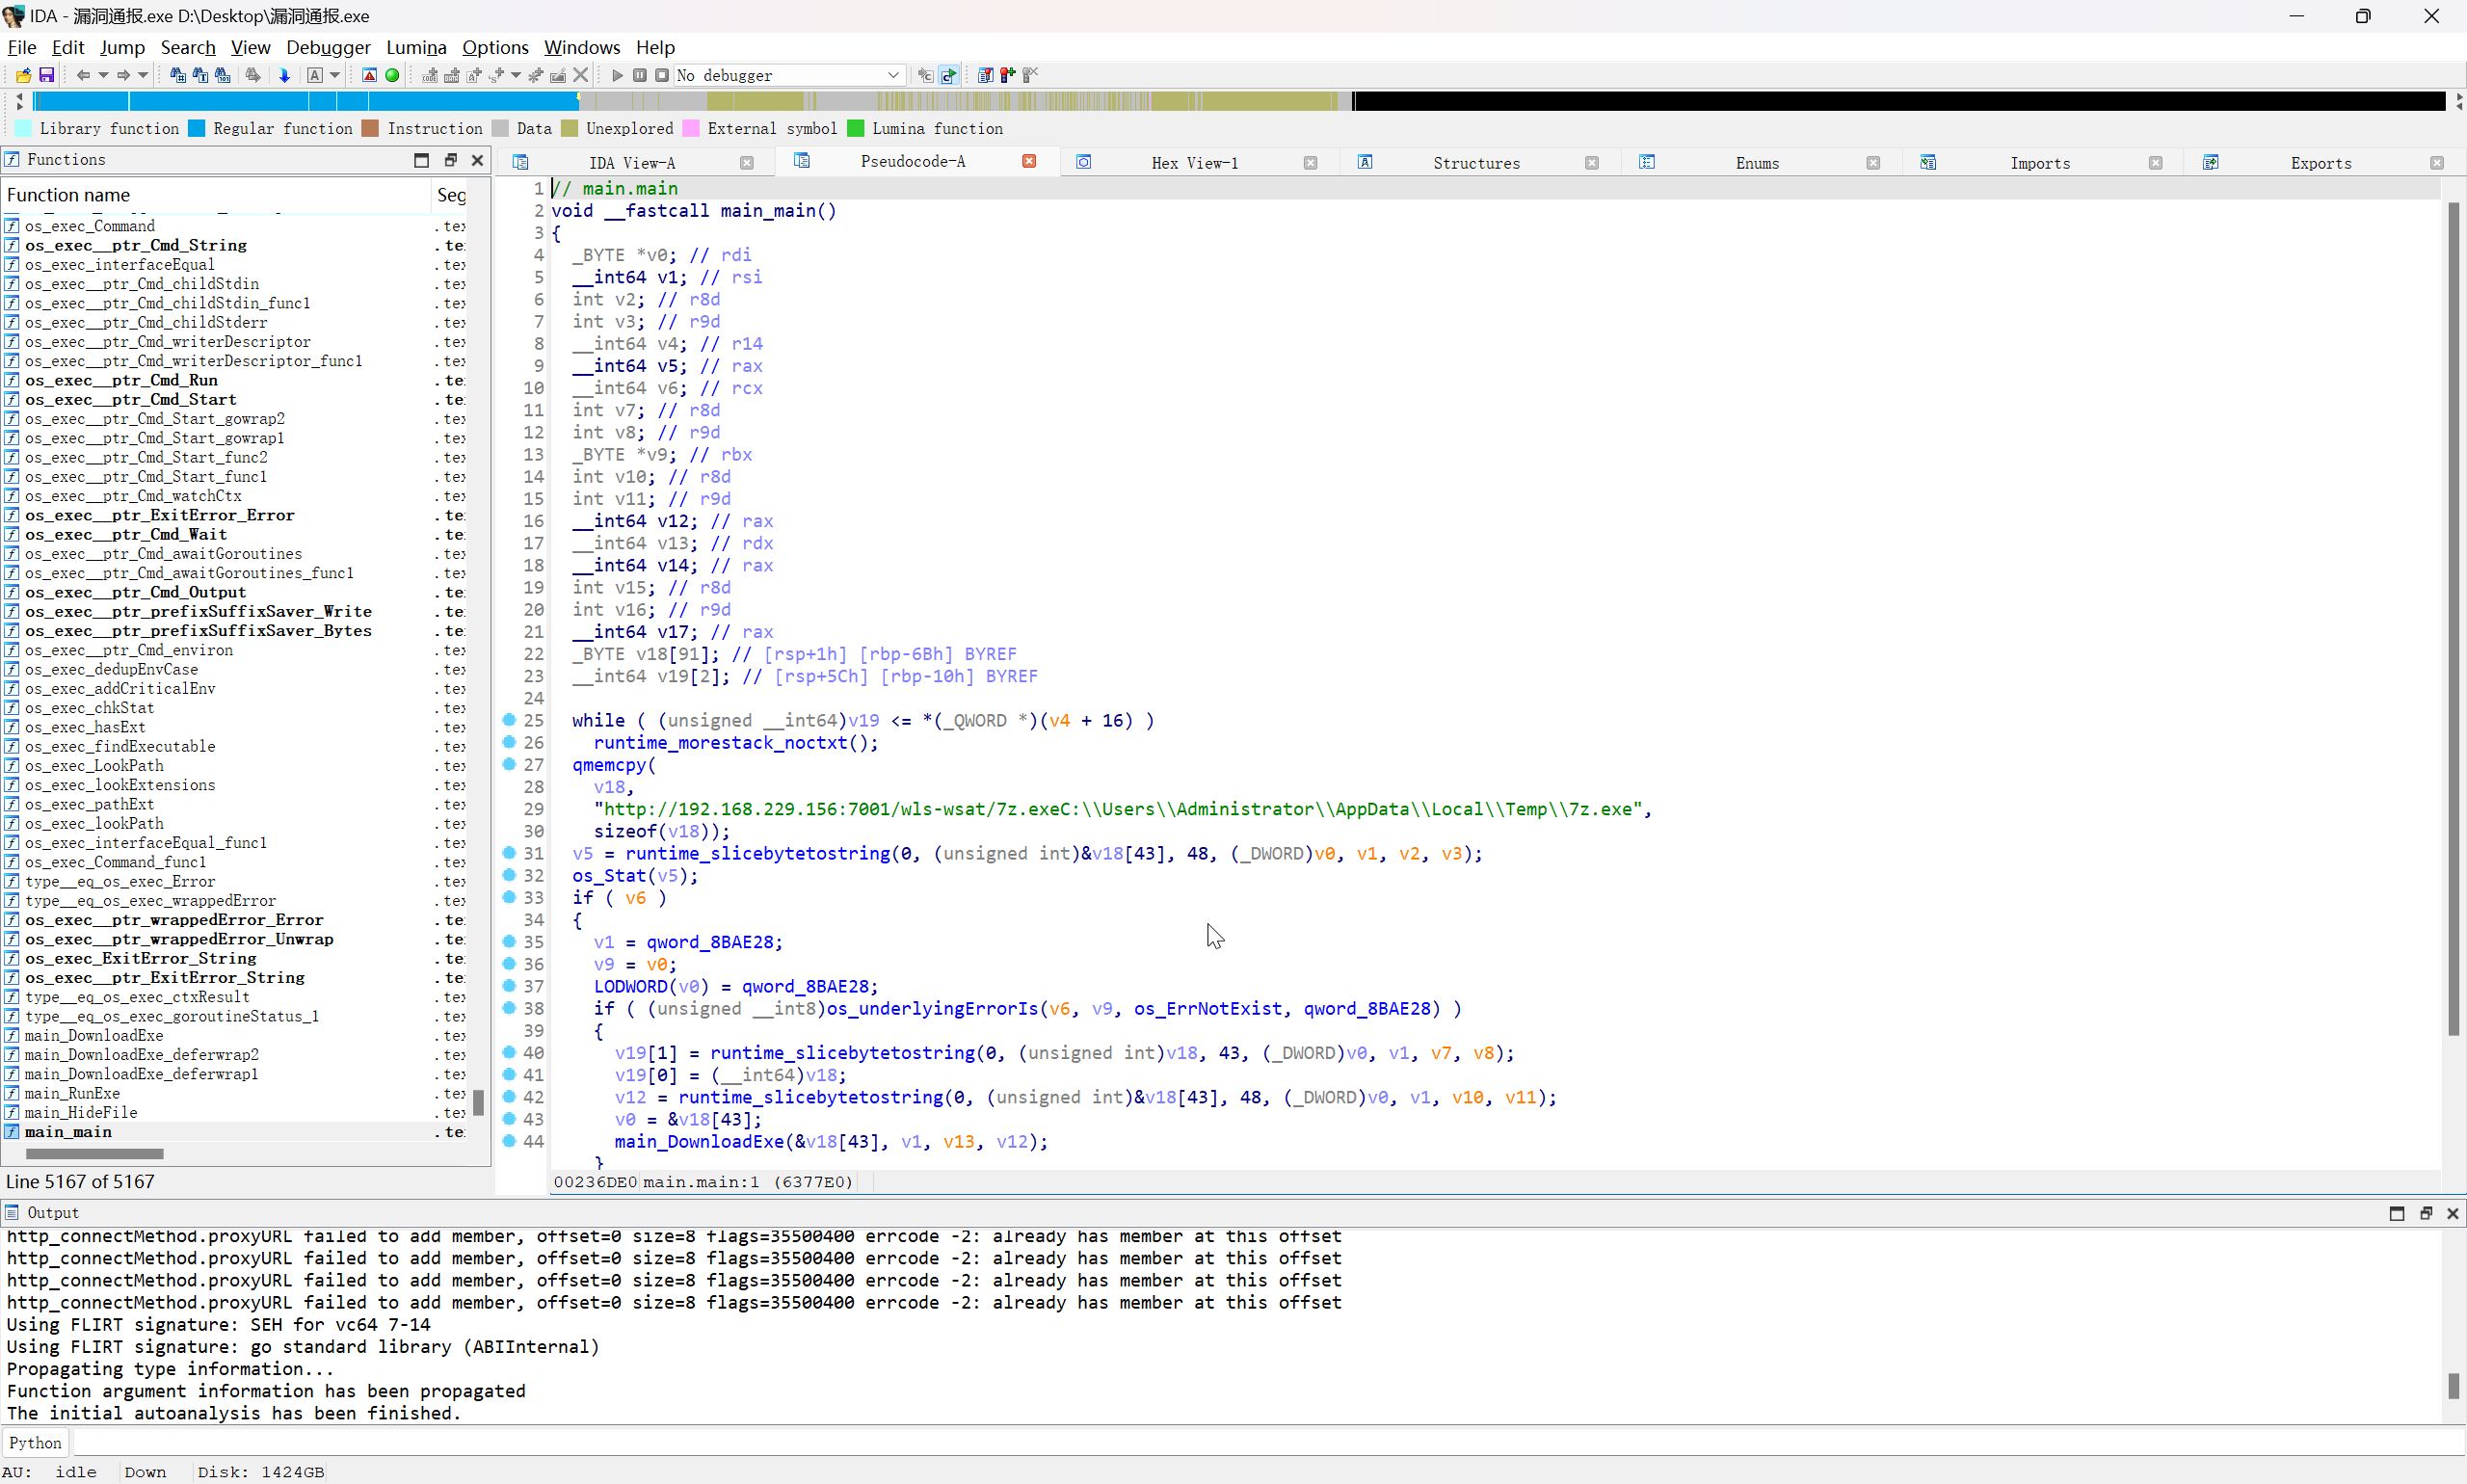Click the Start process play icon
Viewport: 2467px width, 1484px height.
coord(617,75)
